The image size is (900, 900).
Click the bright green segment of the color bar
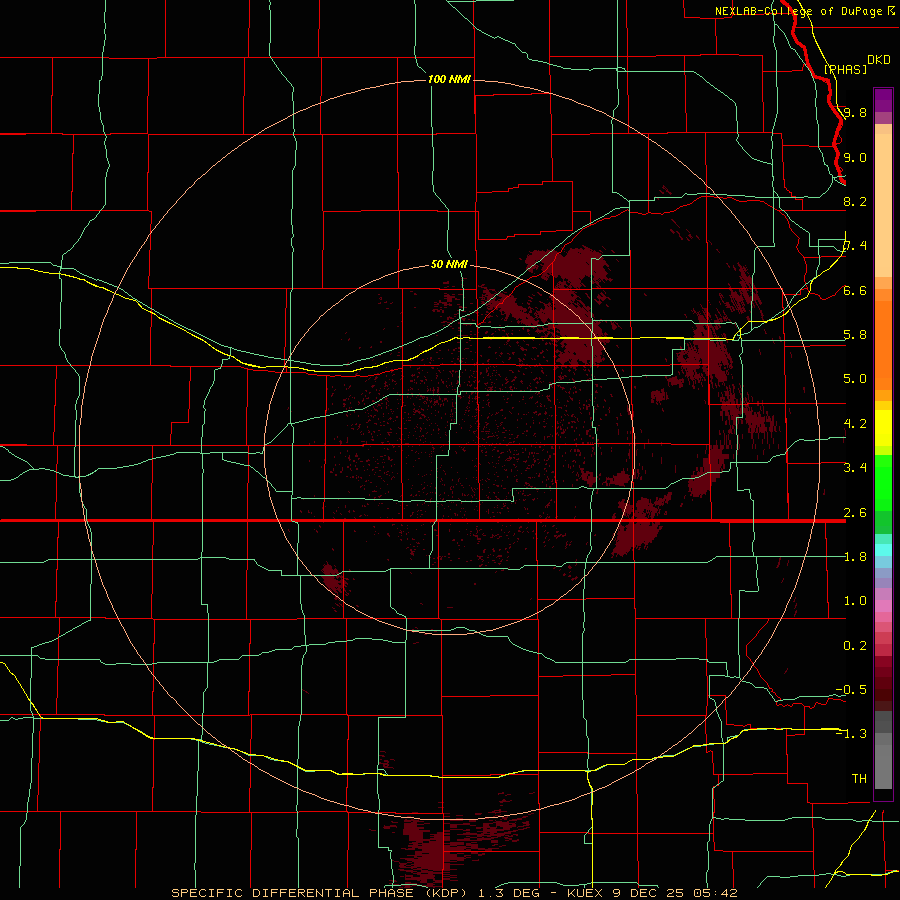[x=883, y=482]
